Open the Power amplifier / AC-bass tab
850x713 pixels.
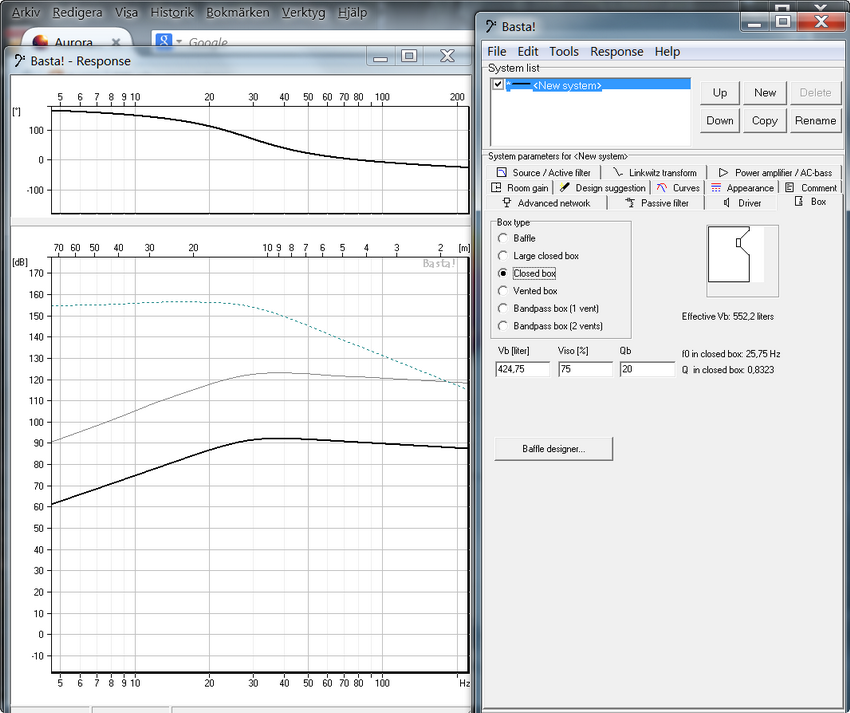click(x=775, y=173)
